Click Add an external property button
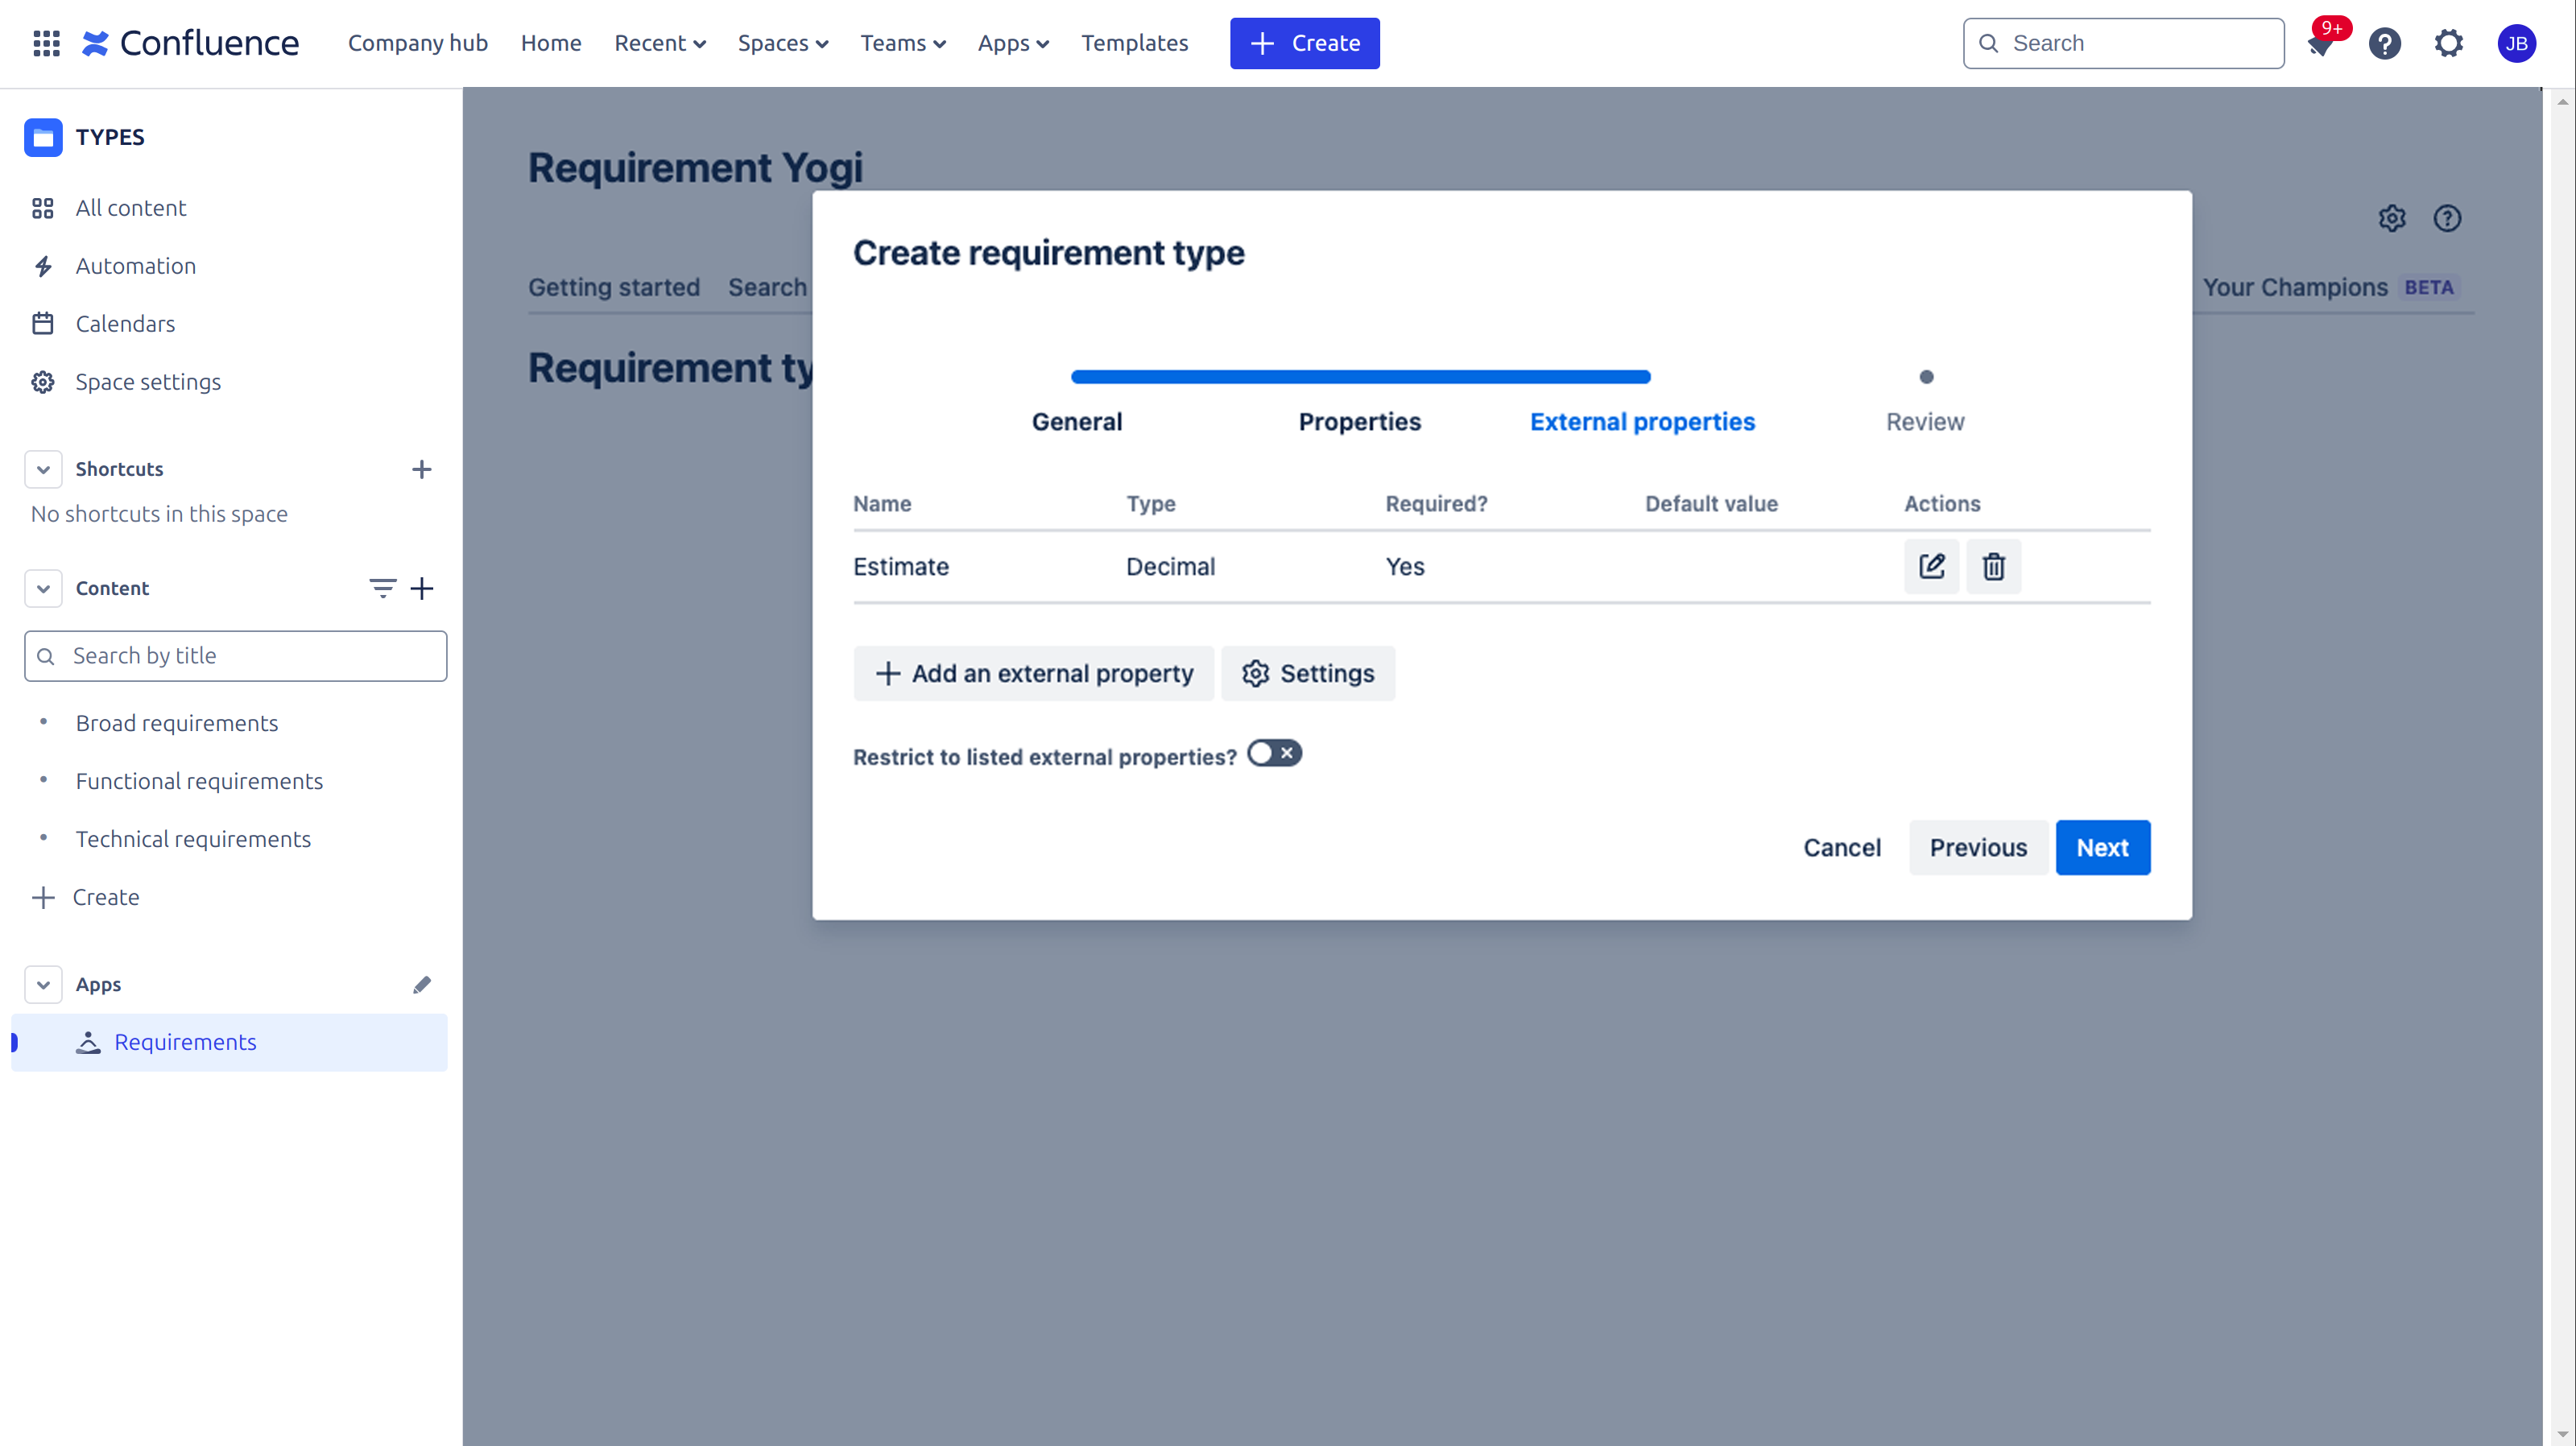This screenshot has height=1446, width=2576. pyautogui.click(x=1034, y=673)
